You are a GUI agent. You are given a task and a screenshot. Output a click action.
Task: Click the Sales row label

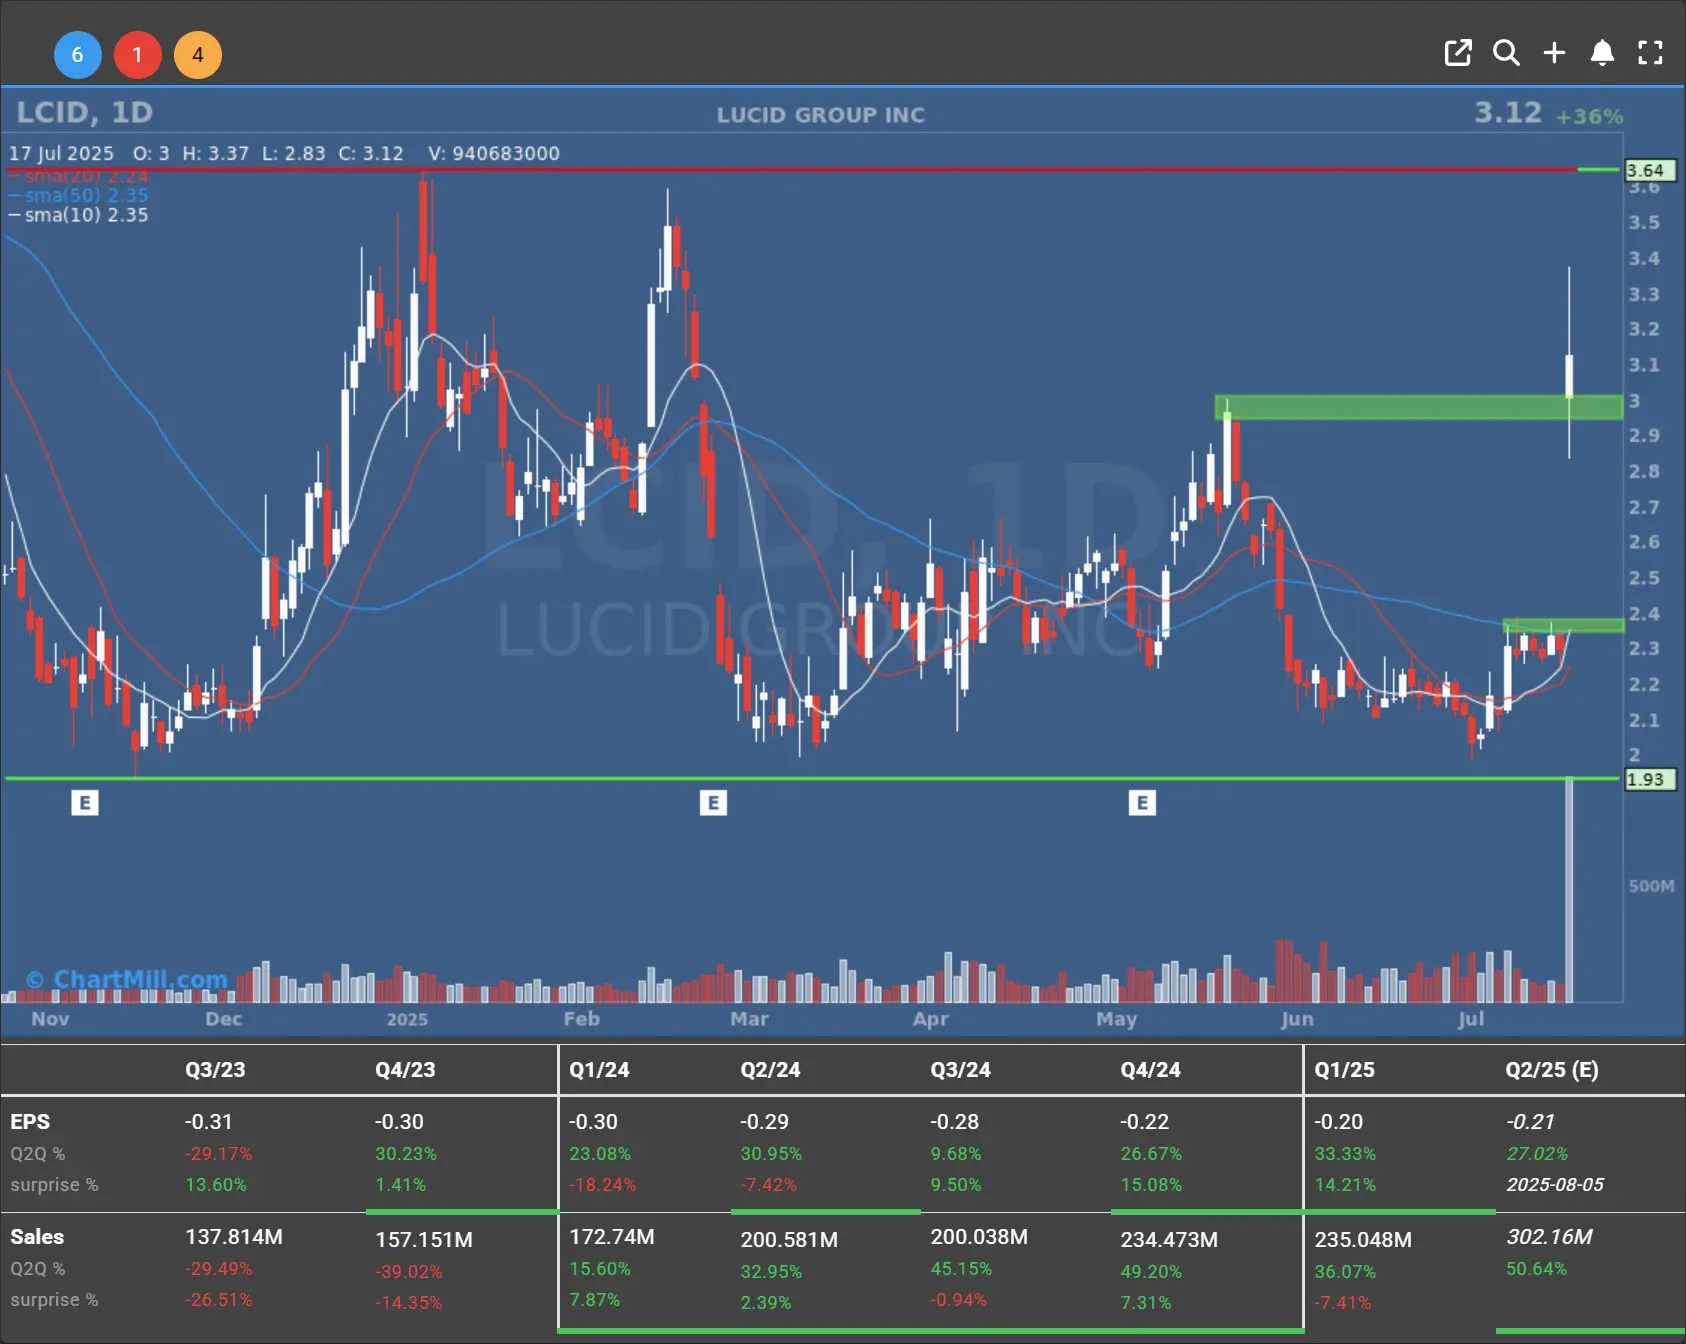coord(37,1237)
